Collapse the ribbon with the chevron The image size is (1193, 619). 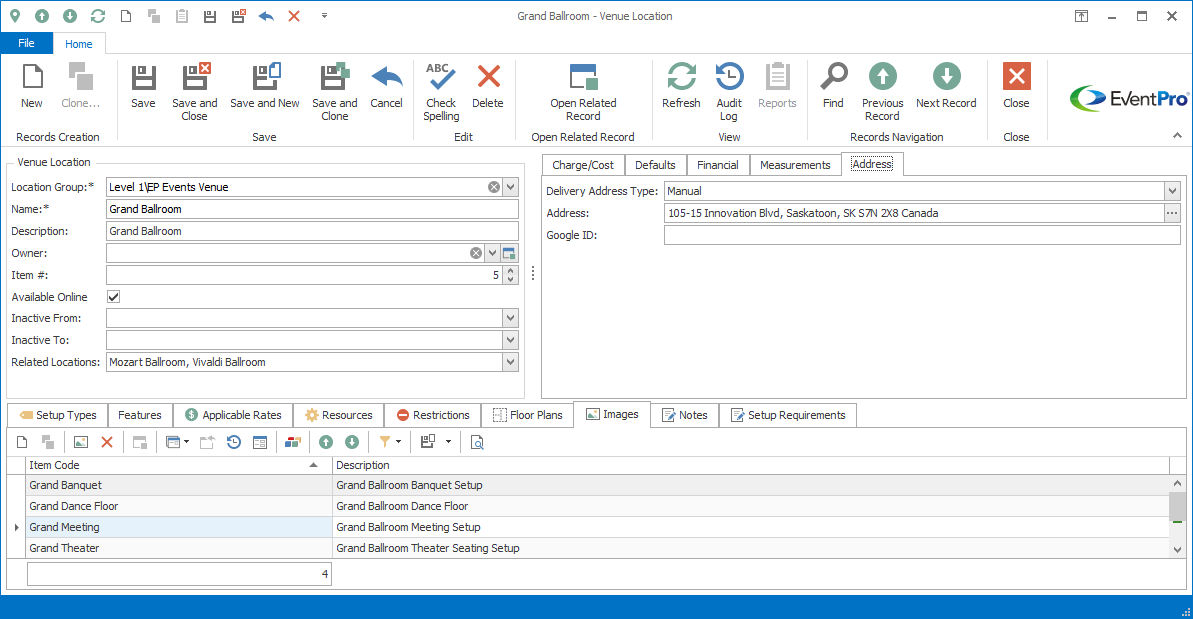[1177, 135]
